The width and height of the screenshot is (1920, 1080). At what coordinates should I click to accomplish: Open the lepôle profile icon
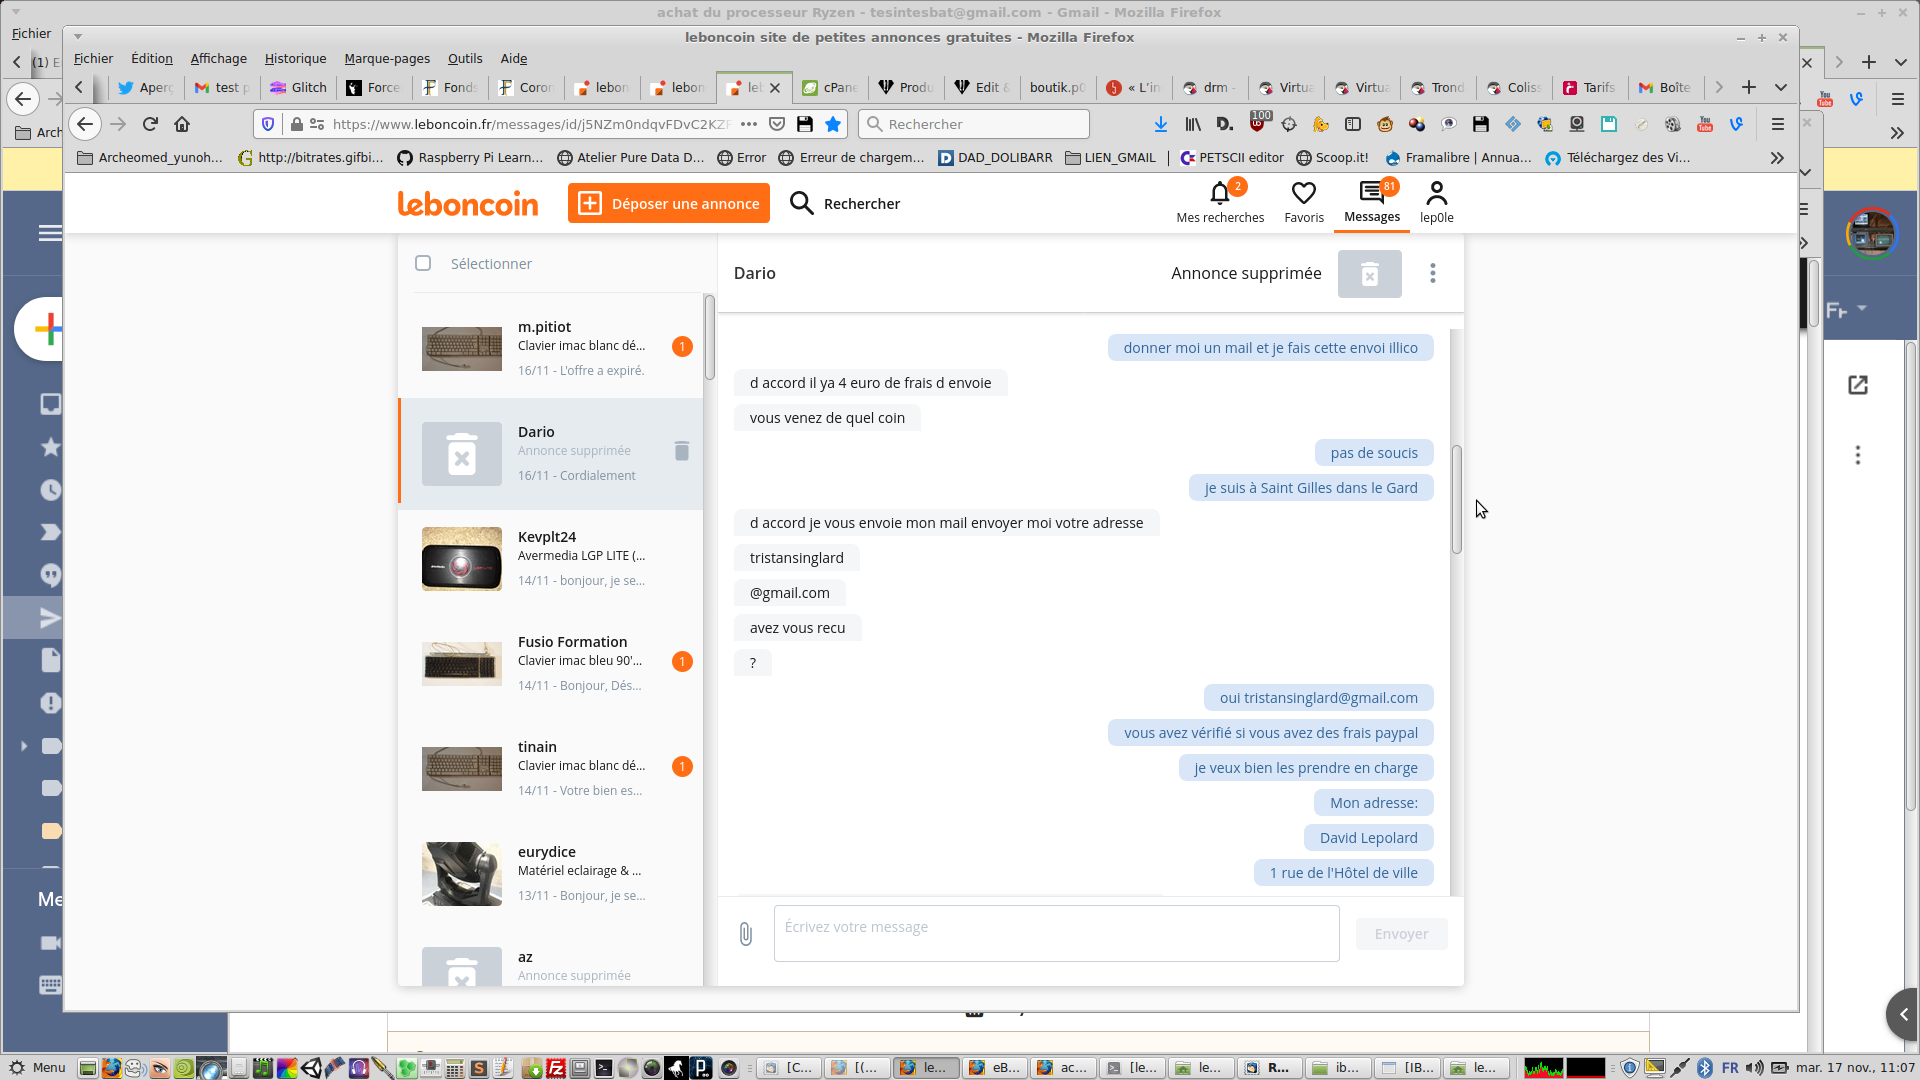click(x=1436, y=193)
